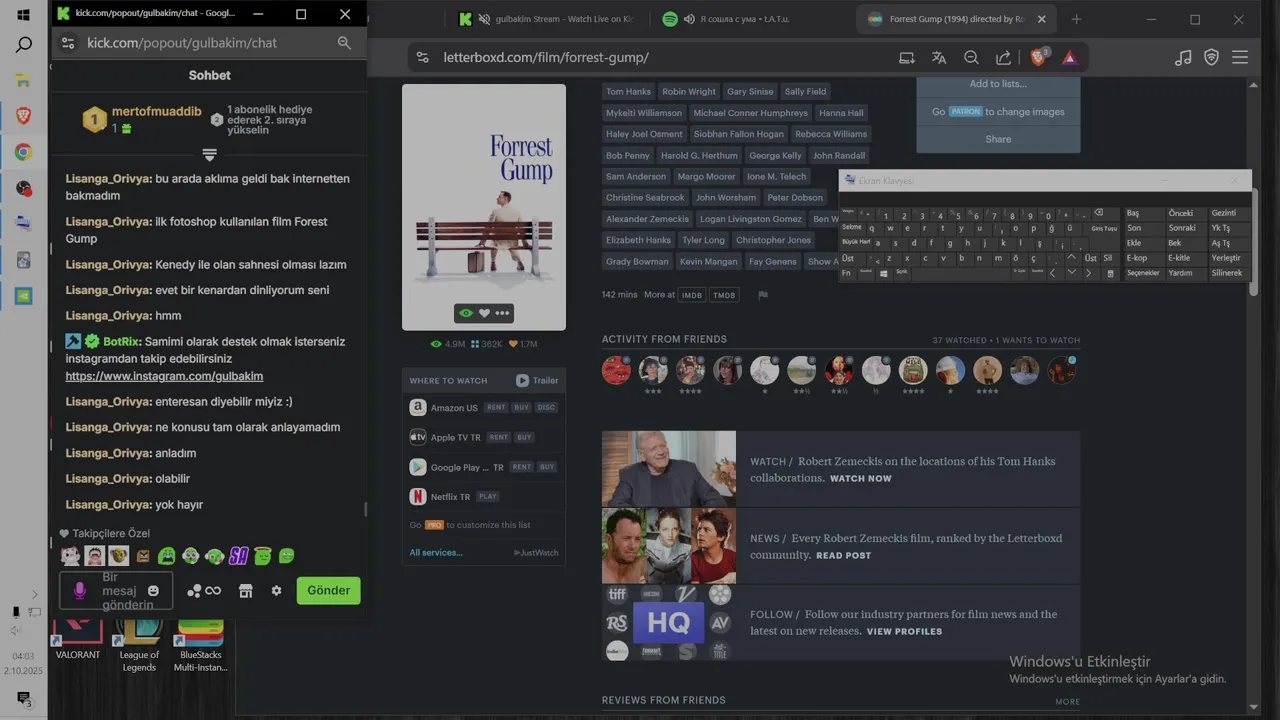Open the instagram.com/gulbakim chat link
This screenshot has width=1280, height=720.
[164, 376]
